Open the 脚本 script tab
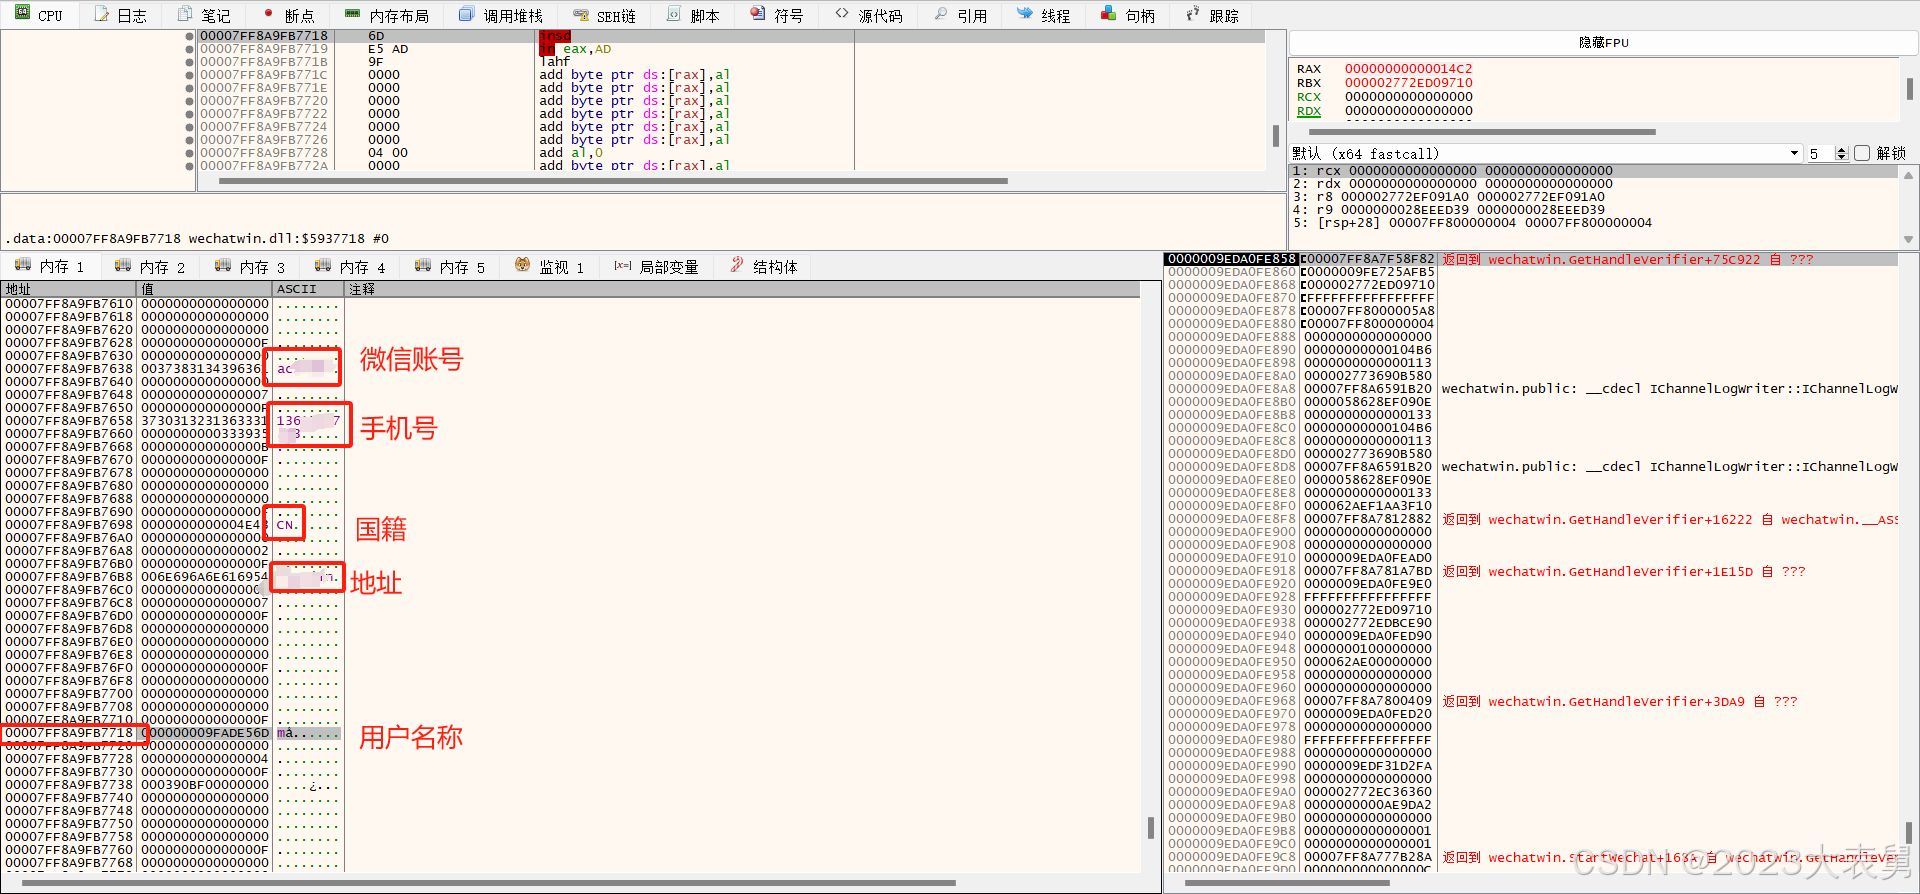Image resolution: width=1920 pixels, height=894 pixels. pos(692,15)
